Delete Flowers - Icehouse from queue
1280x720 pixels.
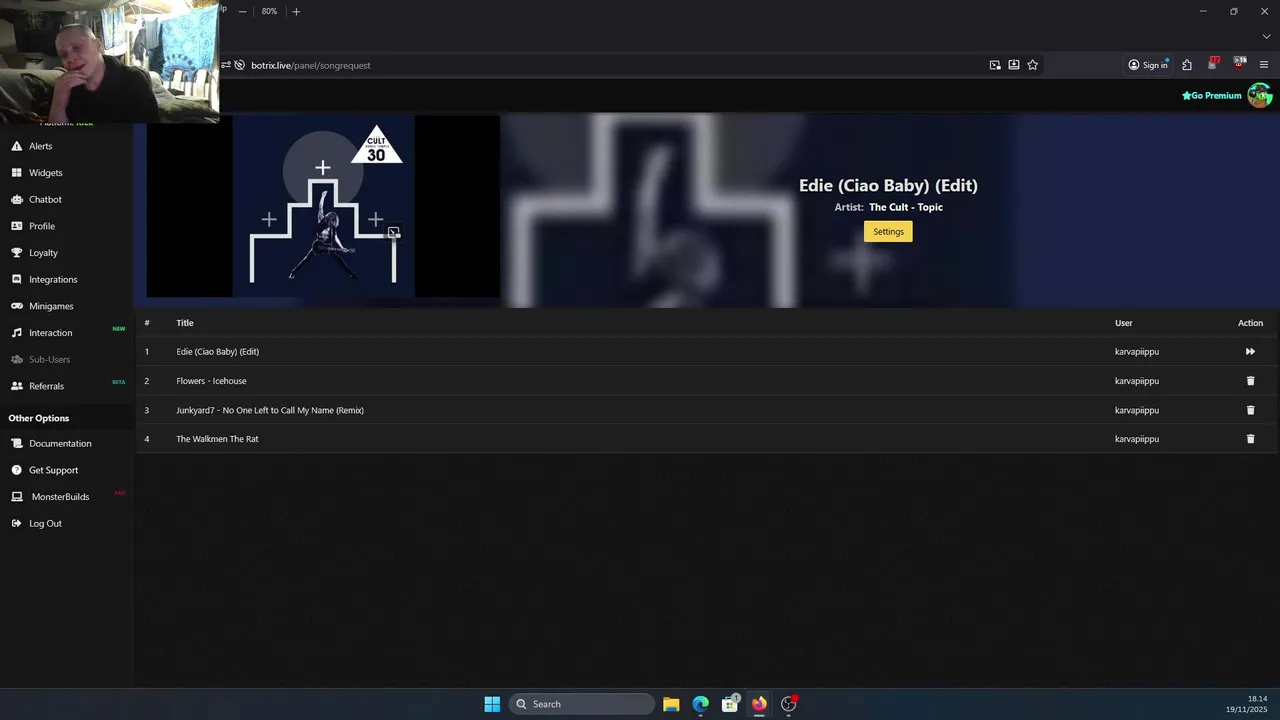pos(1250,381)
